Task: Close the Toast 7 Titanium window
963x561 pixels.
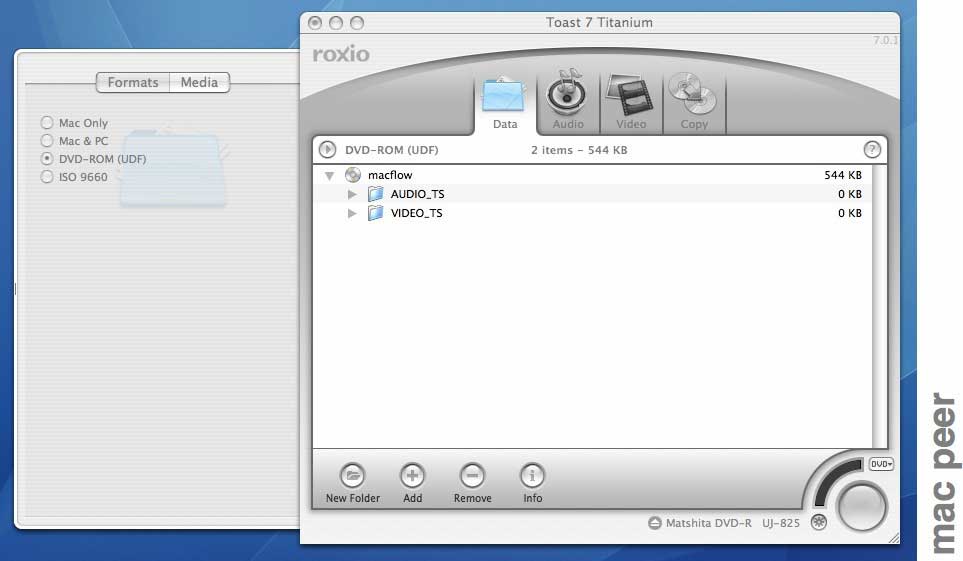Action: pyautogui.click(x=315, y=23)
